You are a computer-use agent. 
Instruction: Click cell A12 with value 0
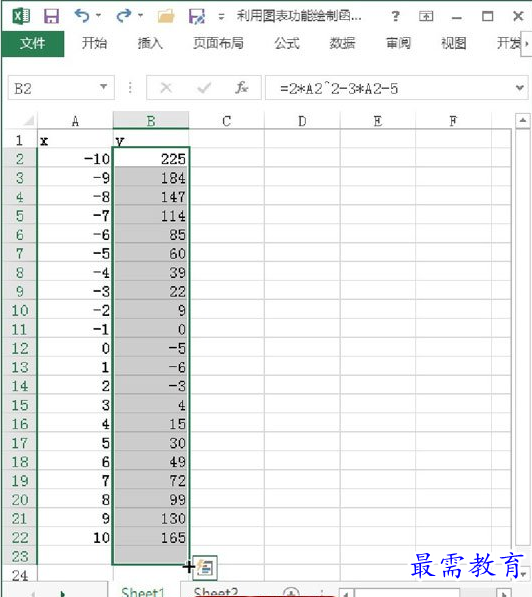click(x=75, y=348)
